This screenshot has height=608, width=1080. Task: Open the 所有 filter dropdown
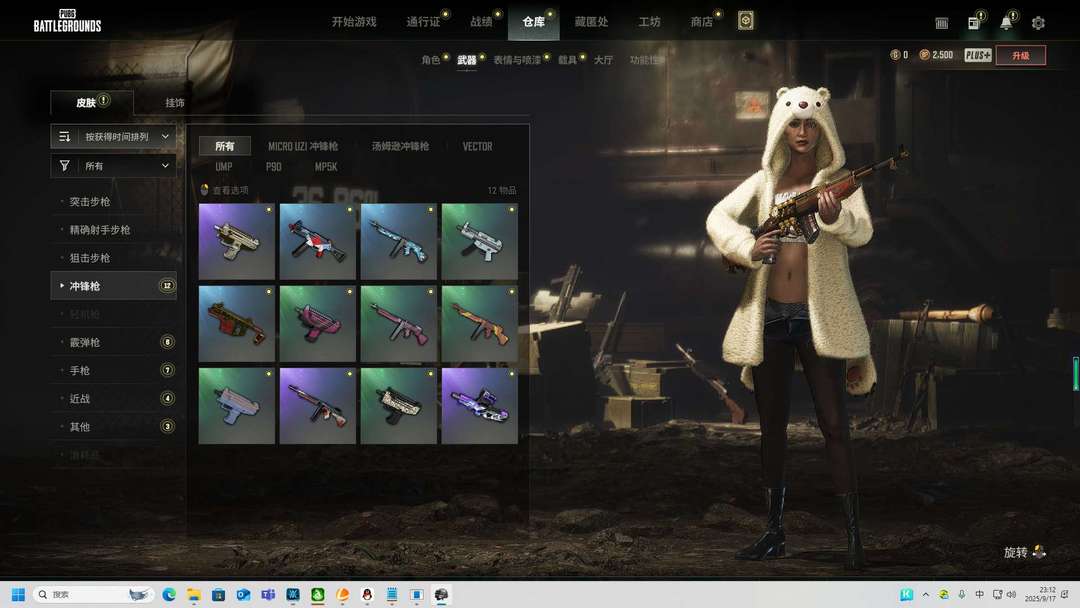113,166
